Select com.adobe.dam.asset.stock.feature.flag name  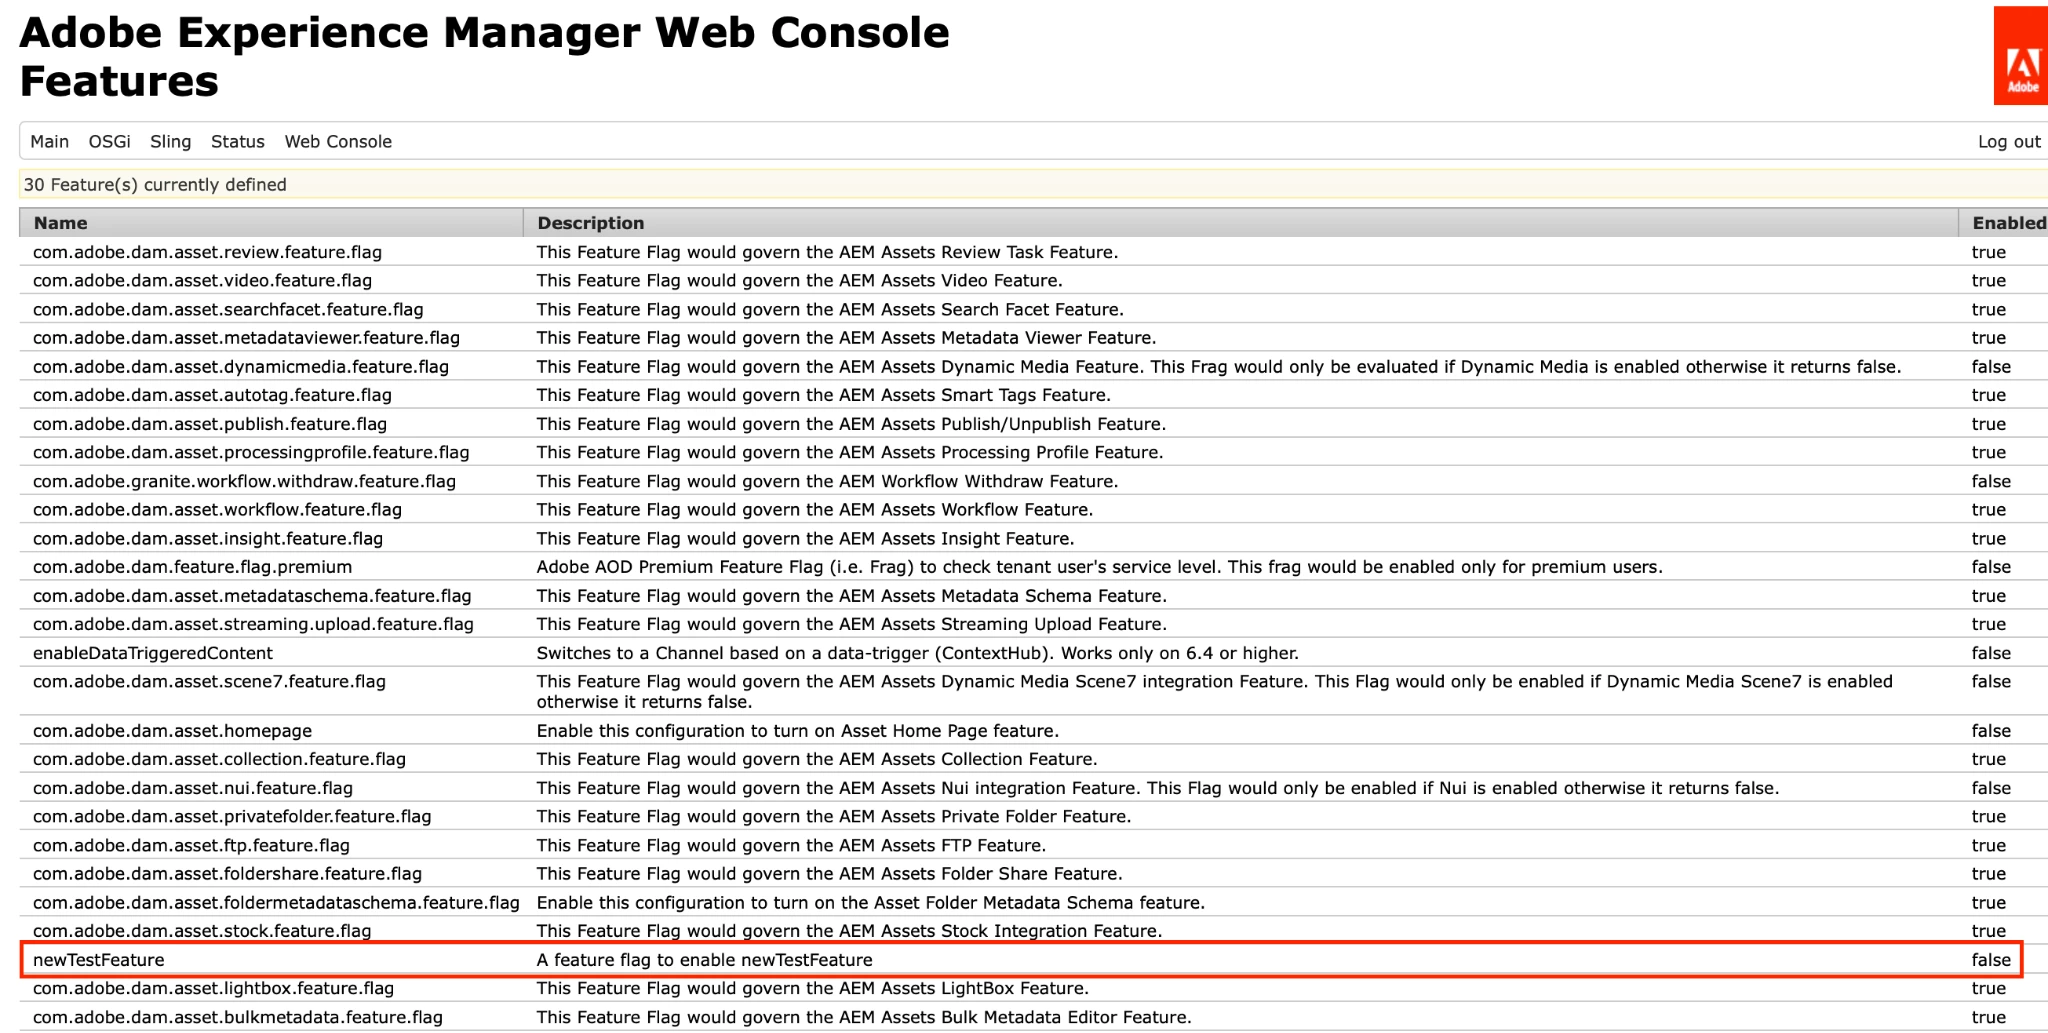pyautogui.click(x=202, y=931)
